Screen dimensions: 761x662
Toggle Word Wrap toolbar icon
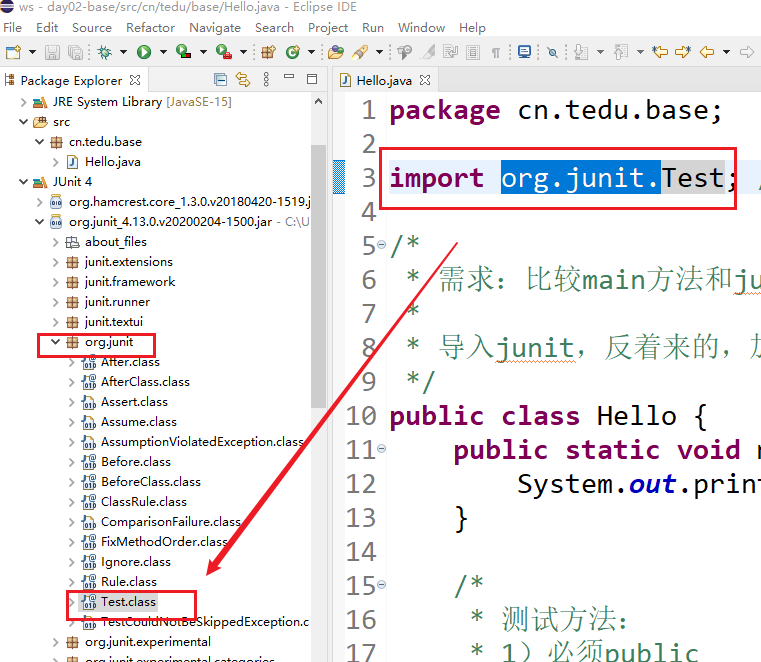pos(450,52)
